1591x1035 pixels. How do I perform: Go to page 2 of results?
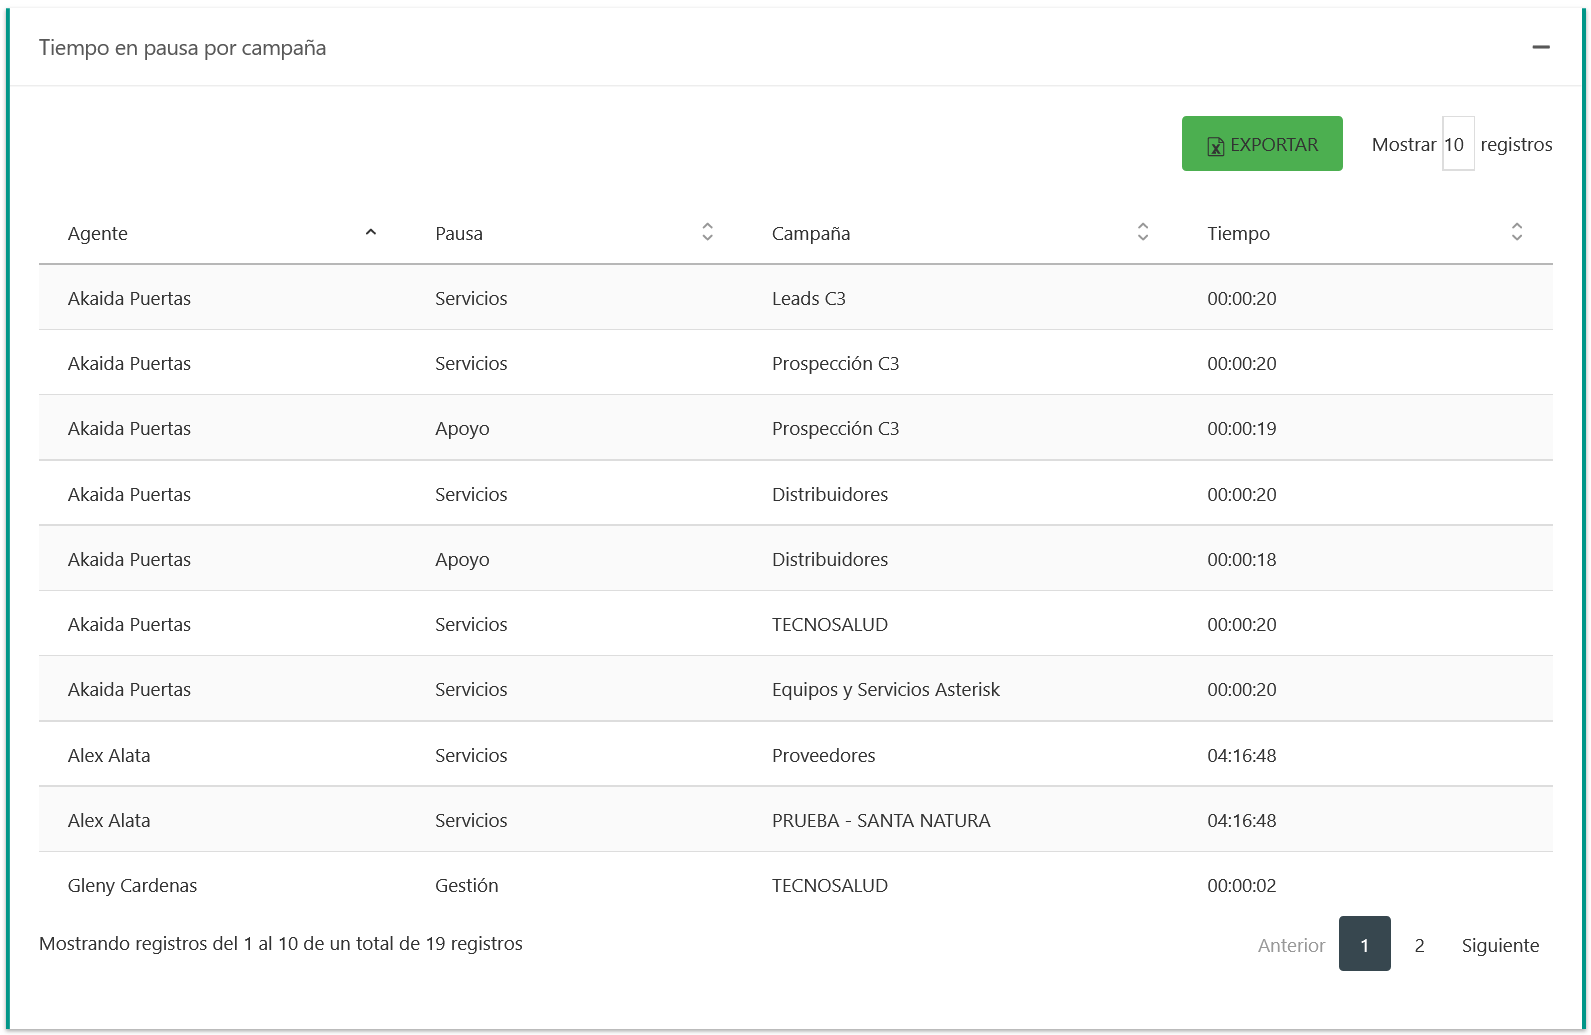tap(1418, 944)
